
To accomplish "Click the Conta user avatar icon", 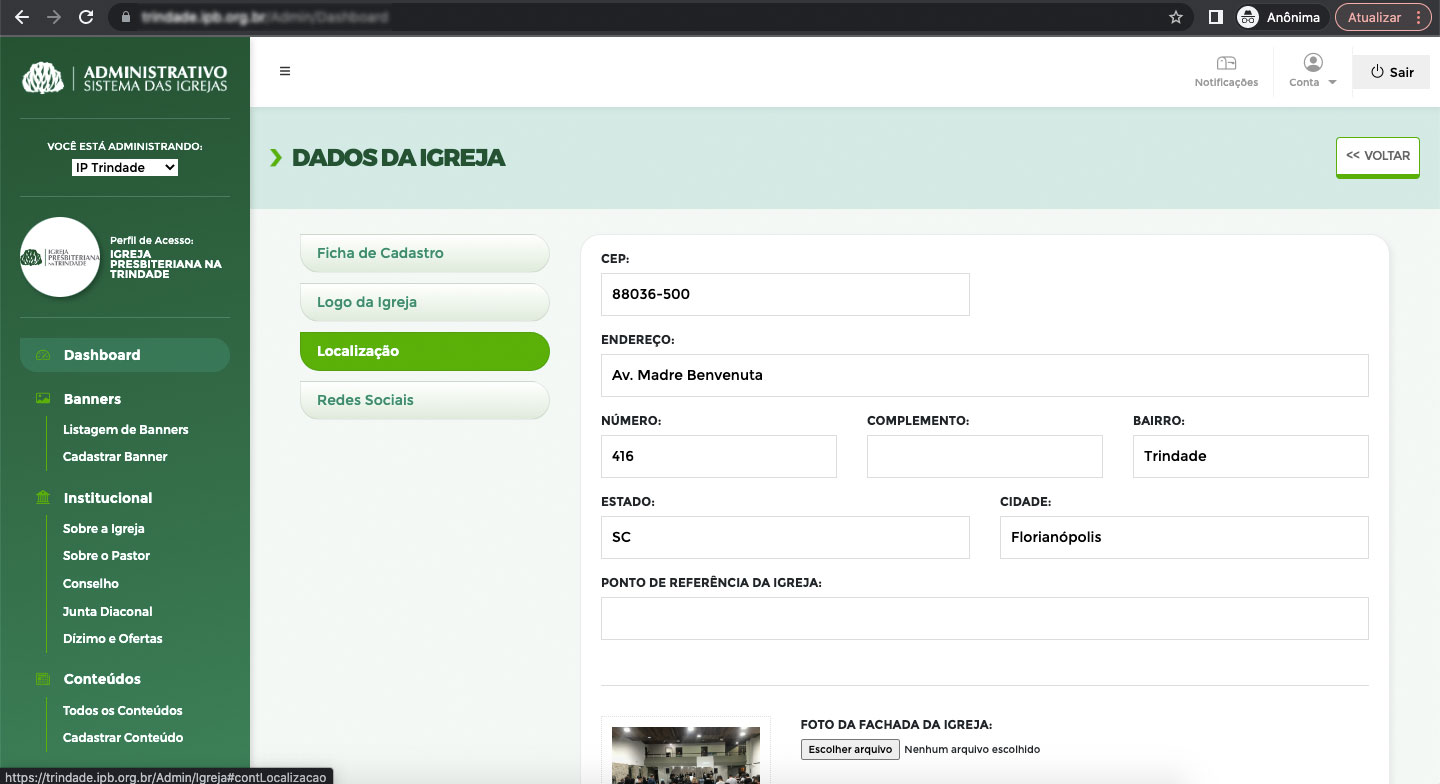I will click(x=1312, y=63).
